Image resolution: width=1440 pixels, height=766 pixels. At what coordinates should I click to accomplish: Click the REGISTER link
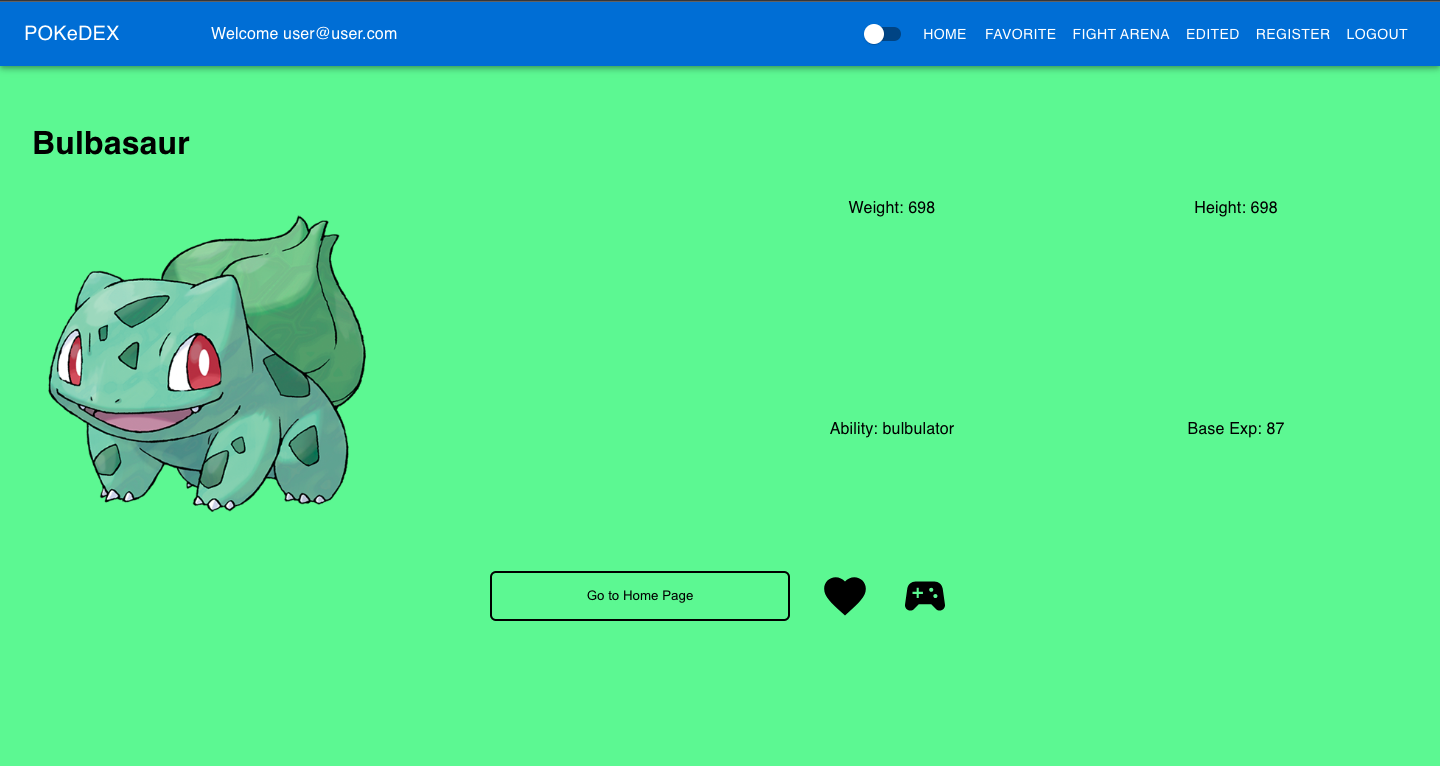pyautogui.click(x=1292, y=34)
